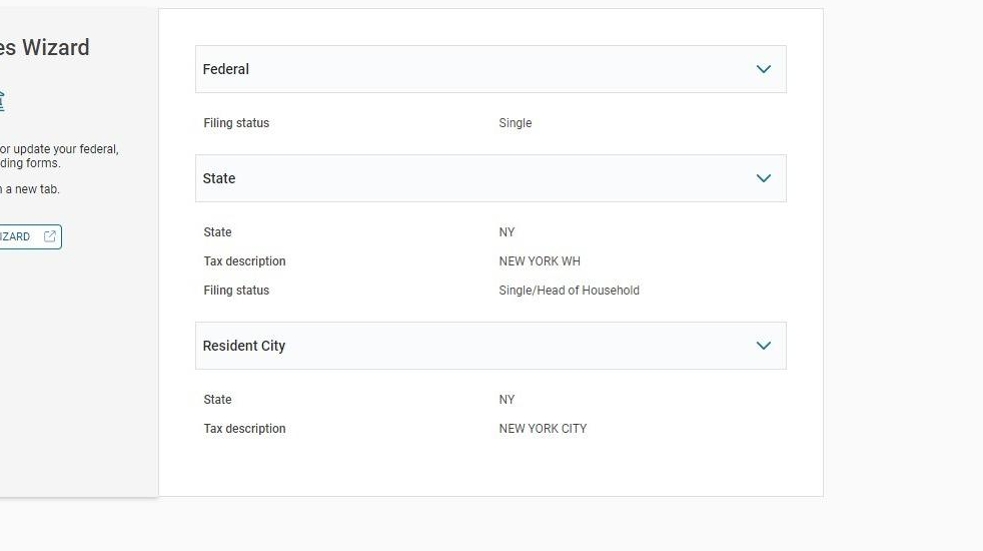The width and height of the screenshot is (983, 551).
Task: Select the Federal filing status value Single
Action: [x=515, y=123]
